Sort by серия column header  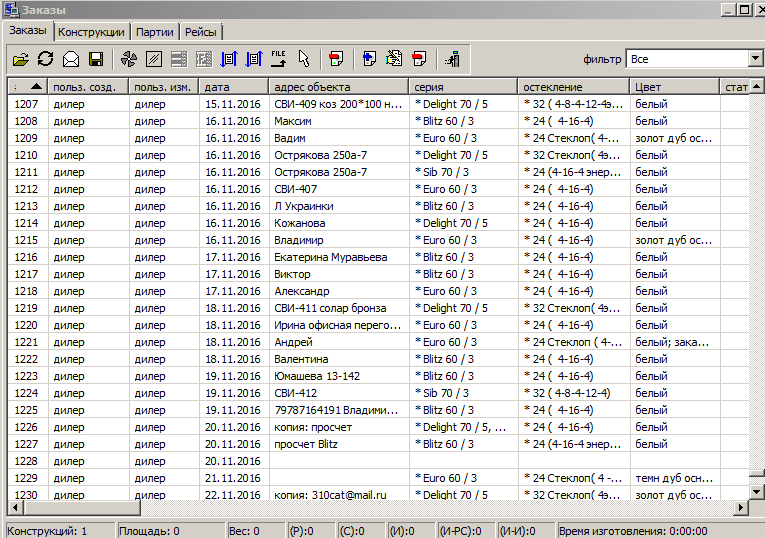pyautogui.click(x=463, y=87)
